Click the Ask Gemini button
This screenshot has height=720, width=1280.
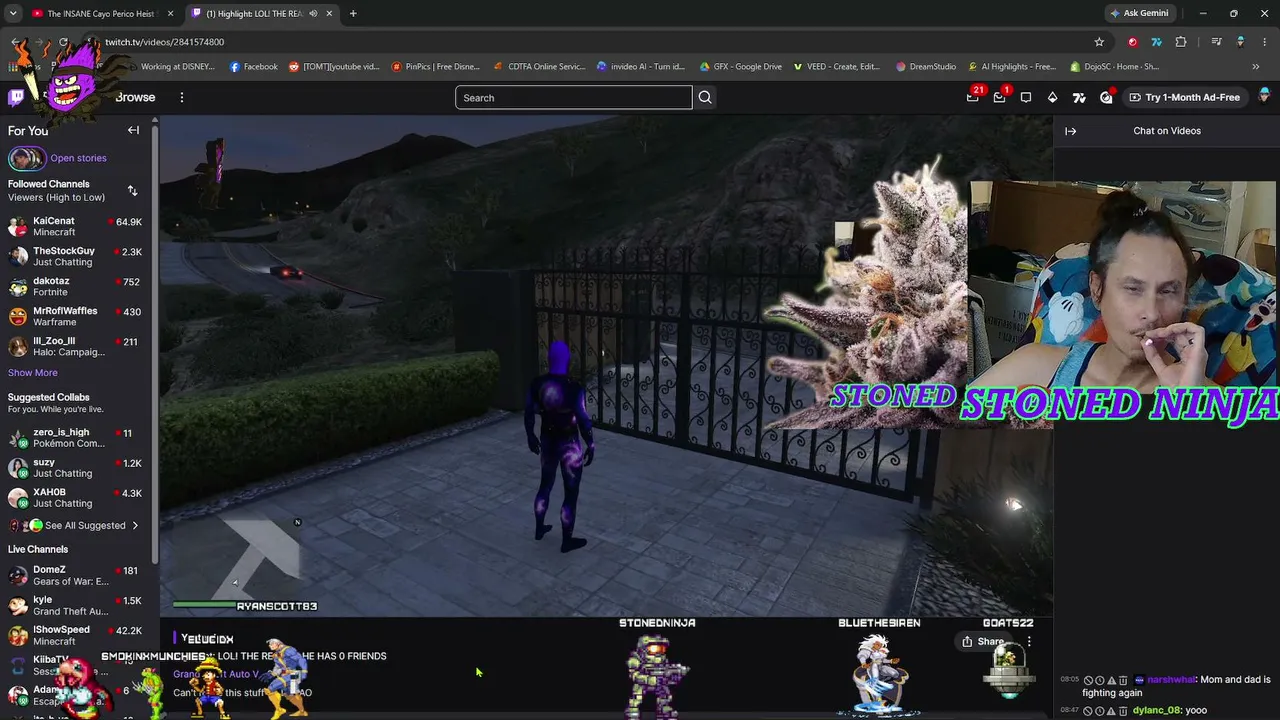click(x=1139, y=13)
